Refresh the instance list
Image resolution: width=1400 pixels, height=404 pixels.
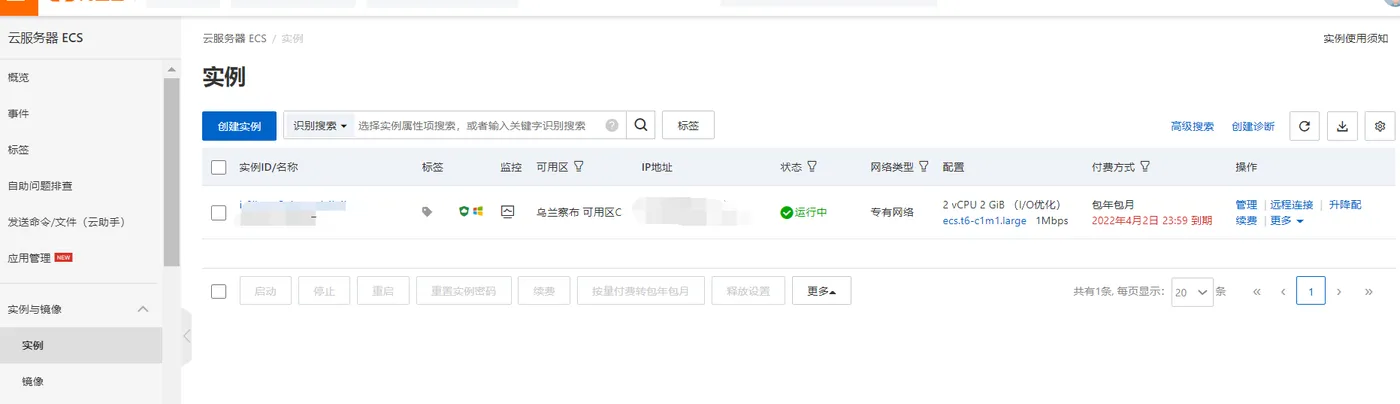[x=1303, y=126]
